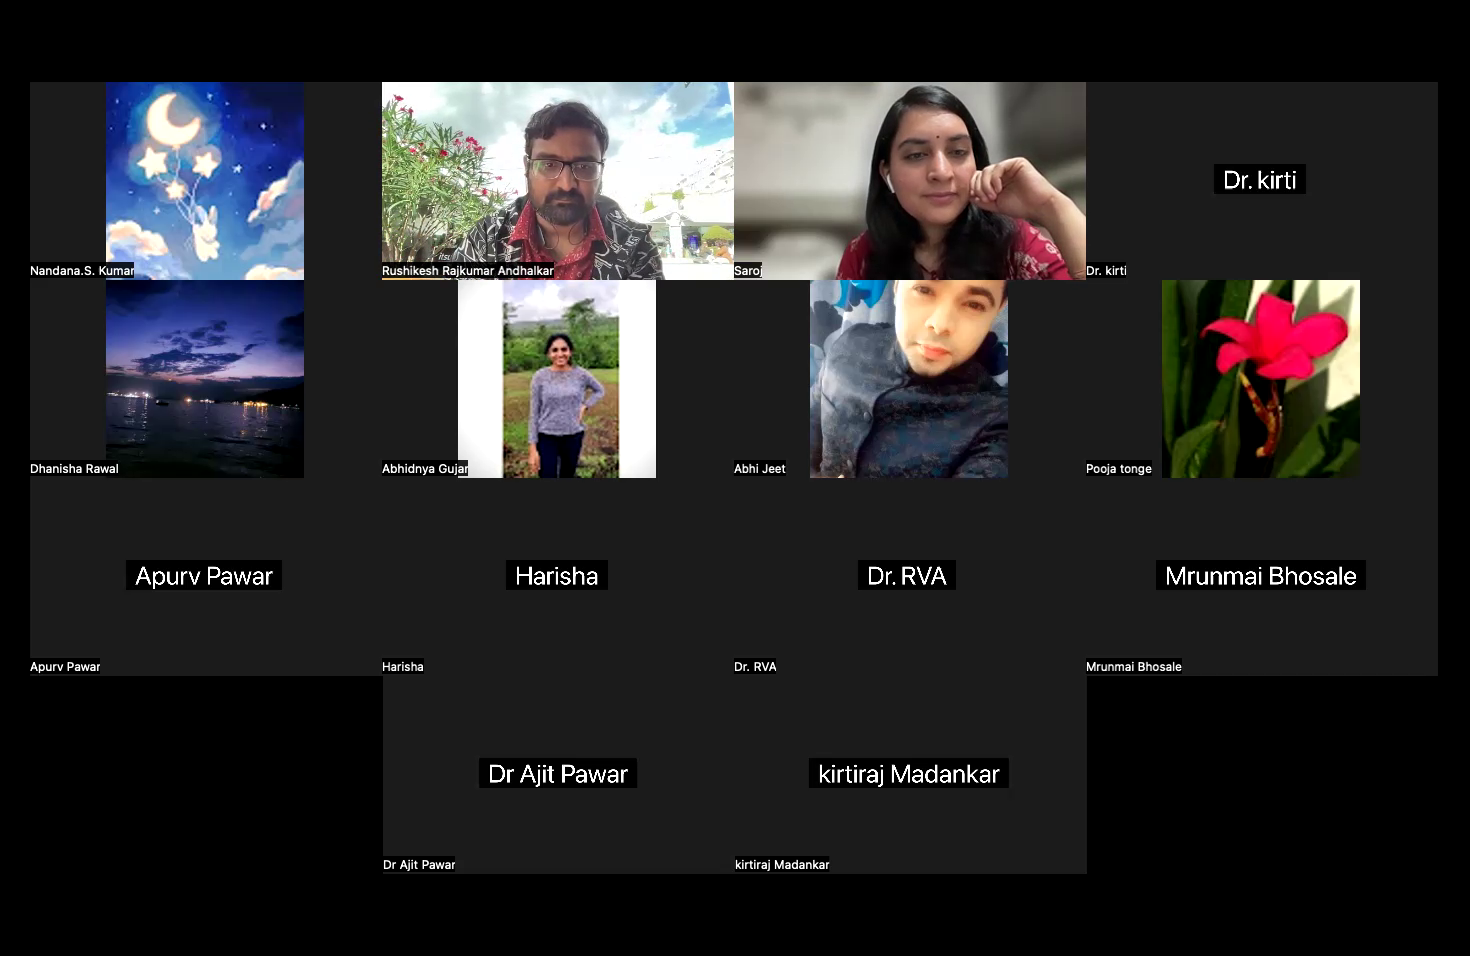Viewport: 1470px width, 956px height.
Task: Click the large Dr. kirti name placeholder
Action: coord(1259,180)
